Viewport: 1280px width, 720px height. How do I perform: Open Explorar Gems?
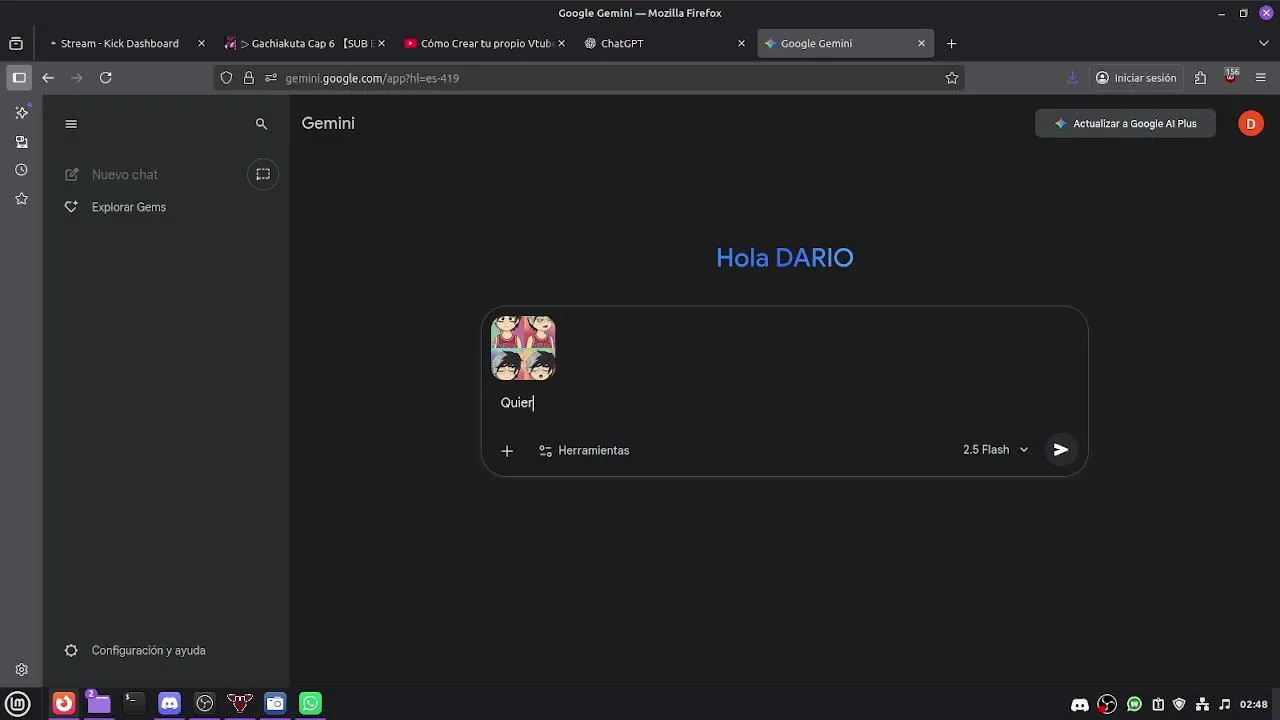tap(128, 207)
